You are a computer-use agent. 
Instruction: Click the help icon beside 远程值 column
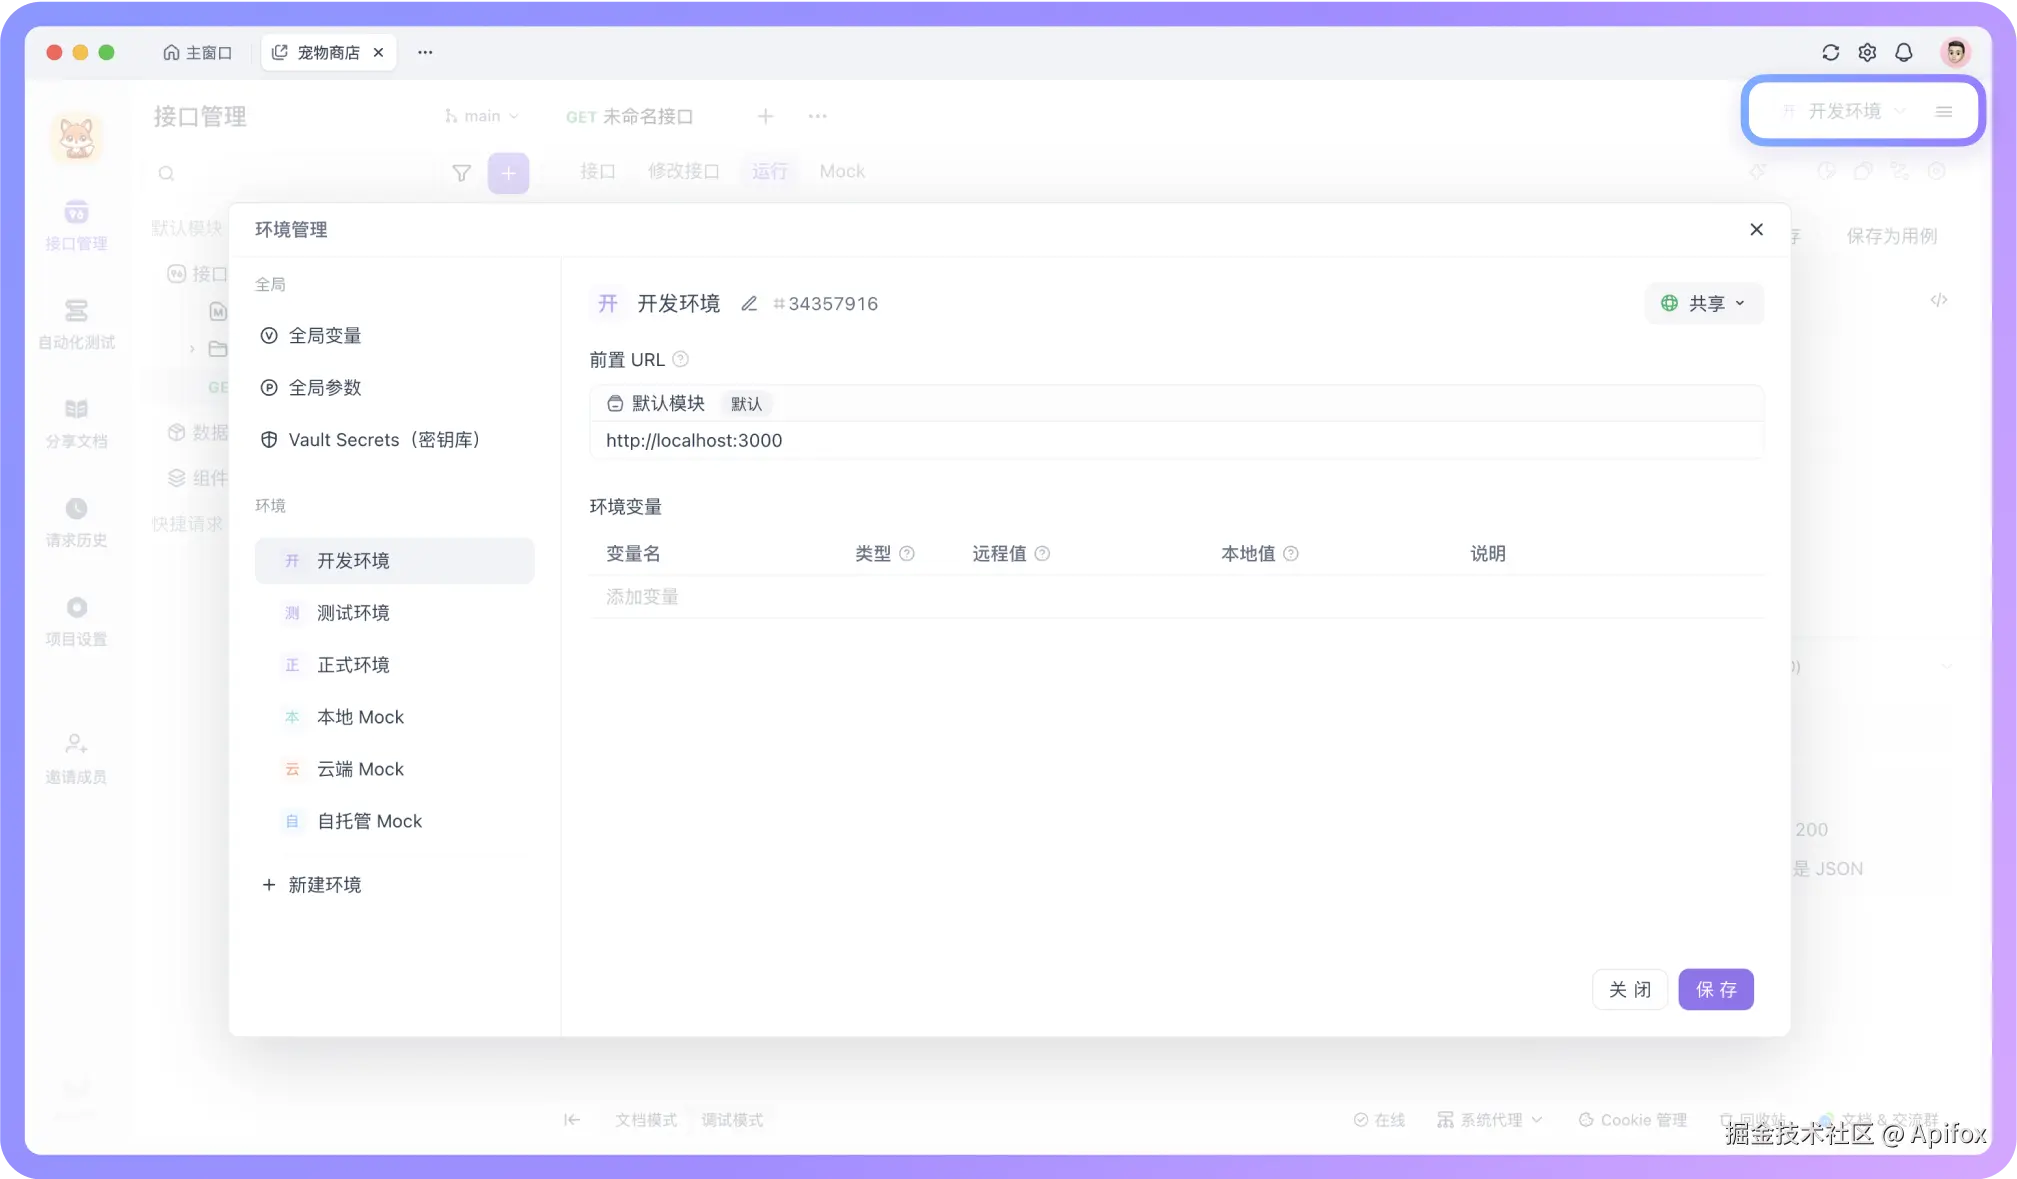pyautogui.click(x=1042, y=554)
